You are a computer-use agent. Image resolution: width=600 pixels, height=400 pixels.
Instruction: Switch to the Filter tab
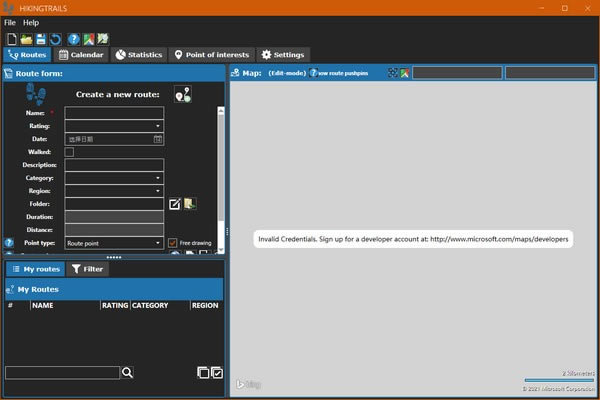(87, 269)
